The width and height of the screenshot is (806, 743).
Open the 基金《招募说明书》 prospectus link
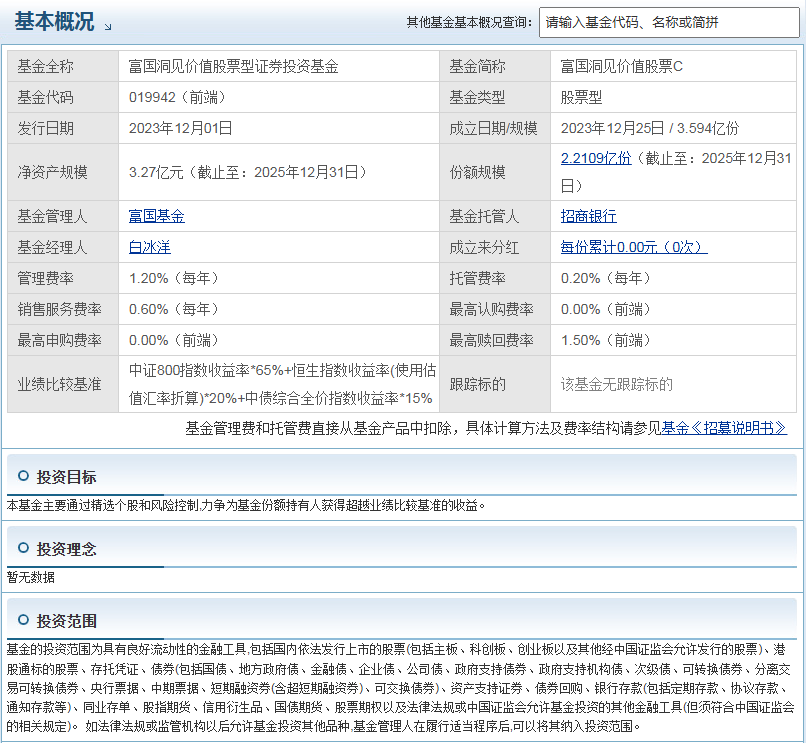click(x=724, y=428)
